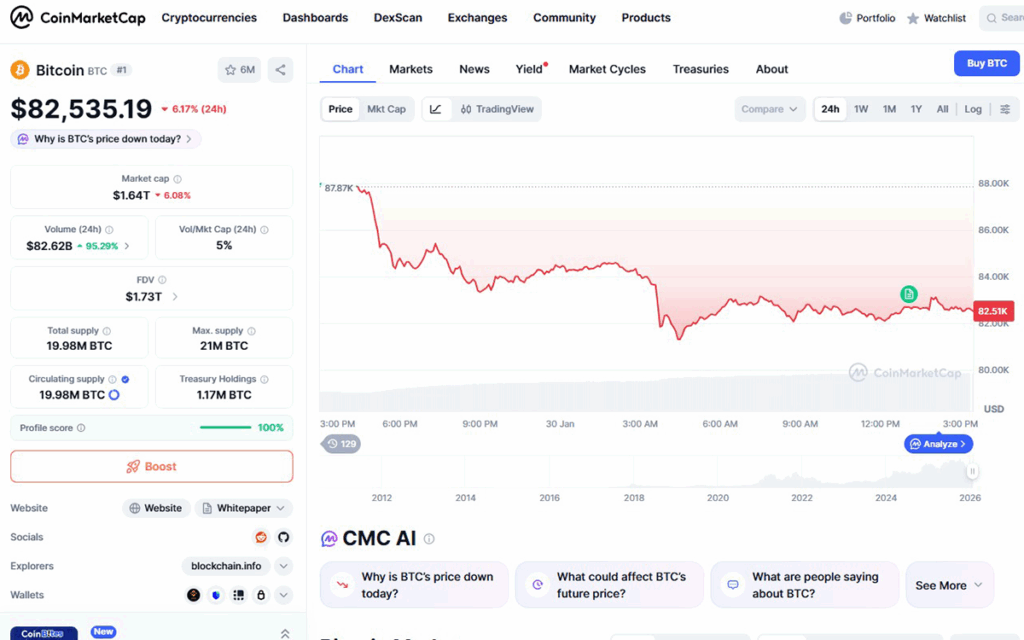Screen dimensions: 1024x640
Task: Open GitHub social icon
Action: tap(283, 537)
